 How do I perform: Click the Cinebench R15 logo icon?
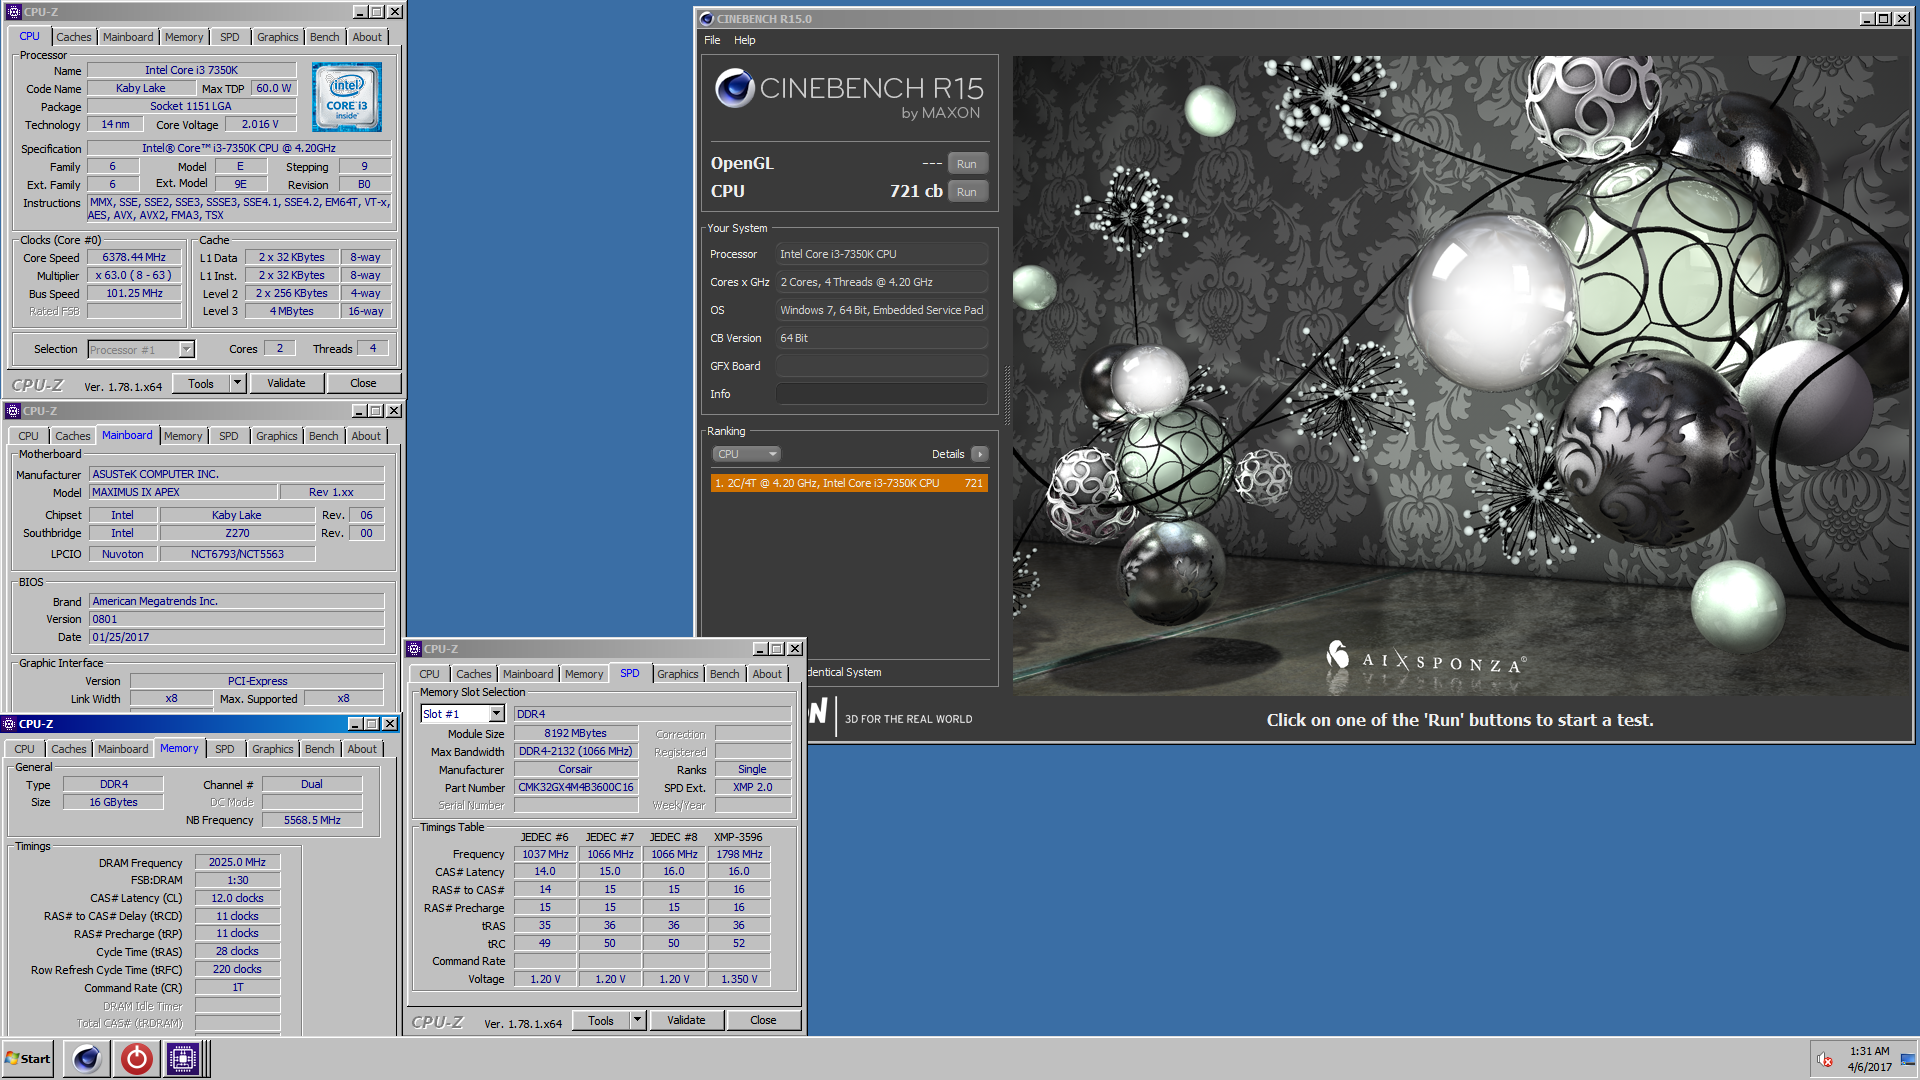pos(734,89)
